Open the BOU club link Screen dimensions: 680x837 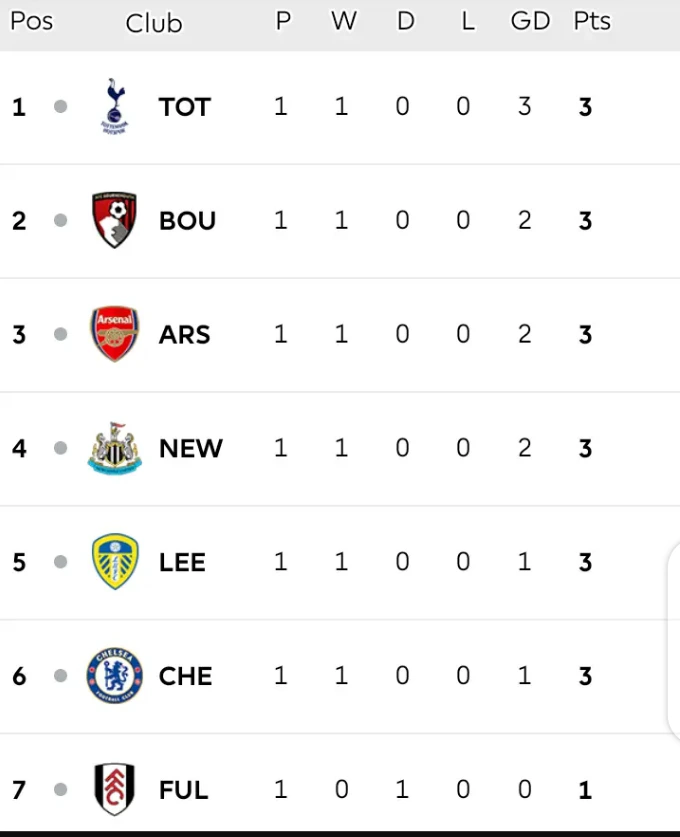pyautogui.click(x=187, y=220)
